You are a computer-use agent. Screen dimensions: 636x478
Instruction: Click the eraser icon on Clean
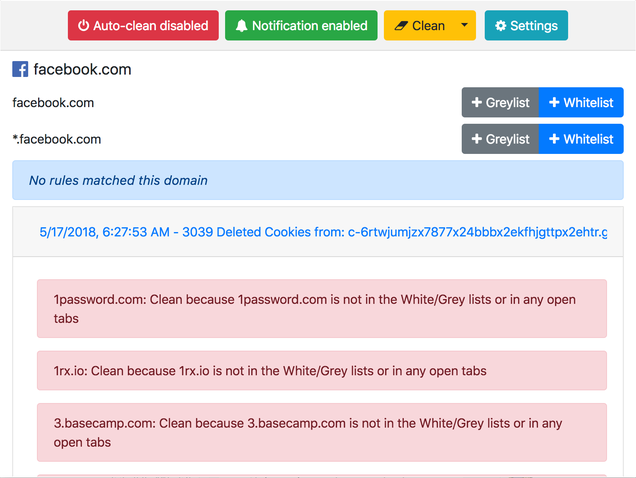[x=401, y=26]
